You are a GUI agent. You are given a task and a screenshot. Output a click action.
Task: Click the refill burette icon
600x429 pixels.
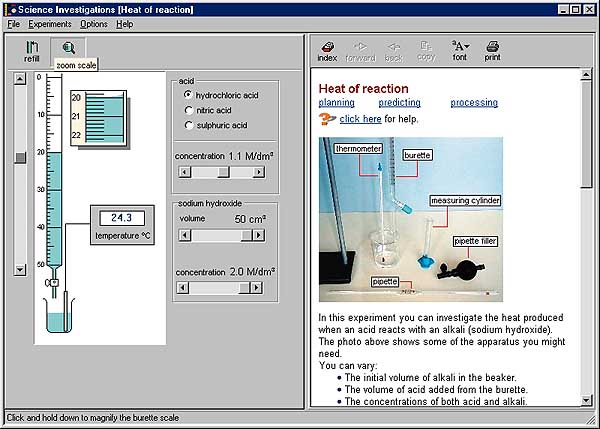tap(32, 51)
